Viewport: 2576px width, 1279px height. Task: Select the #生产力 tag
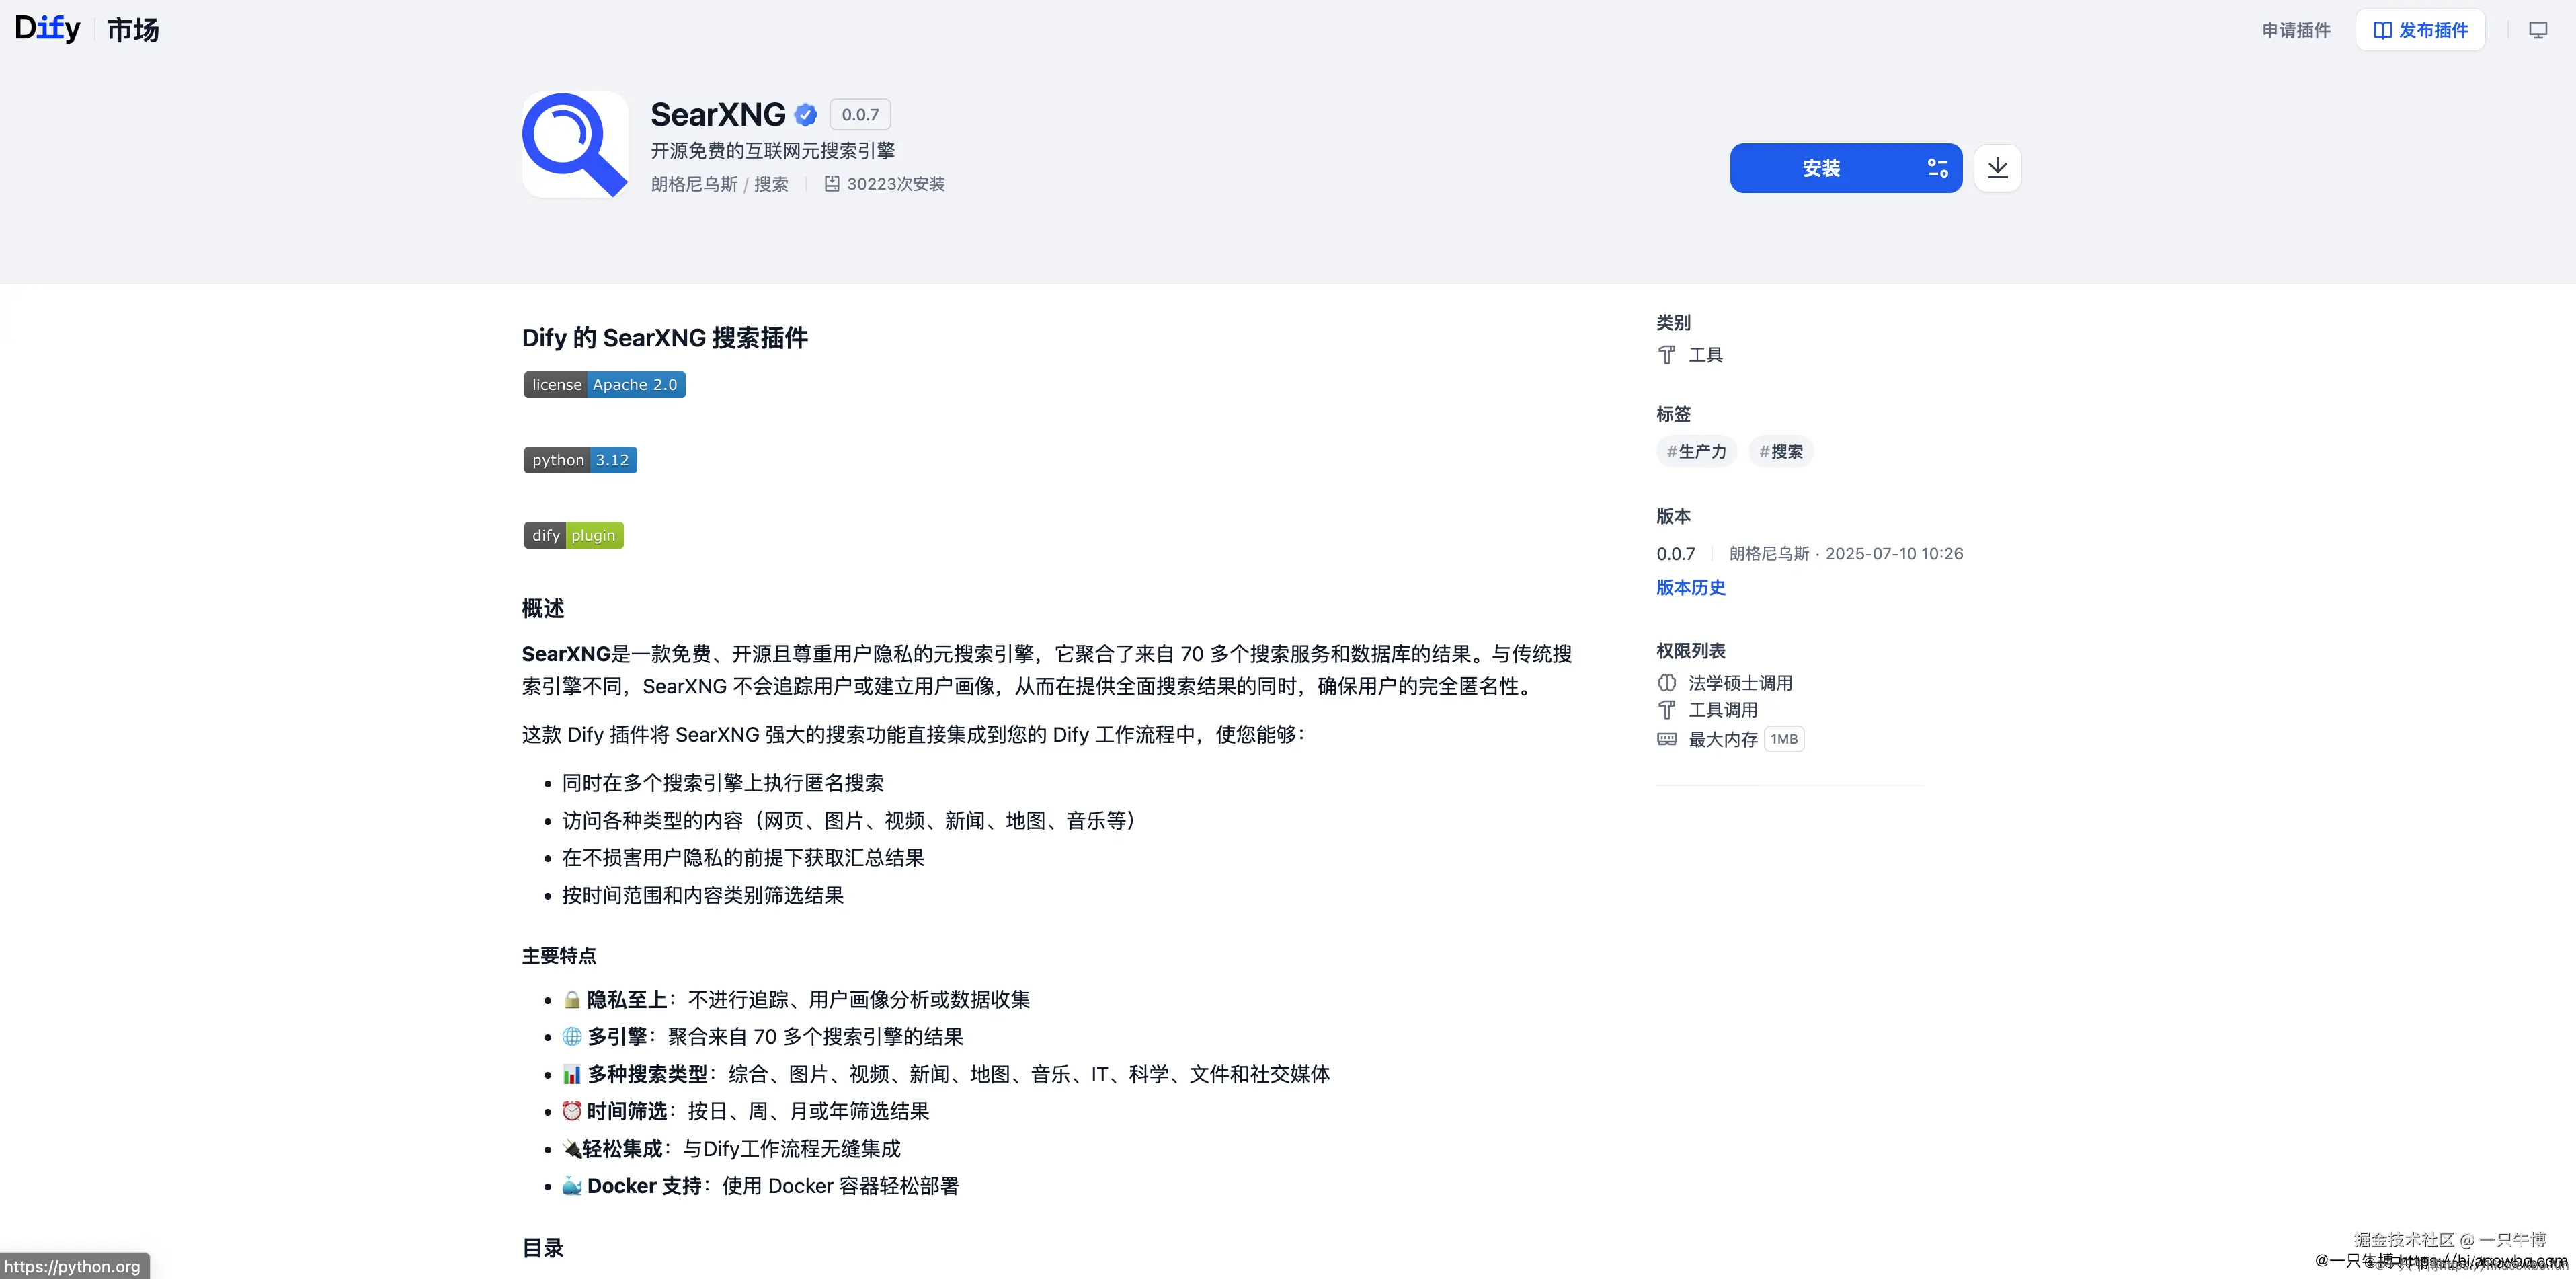pos(1697,451)
